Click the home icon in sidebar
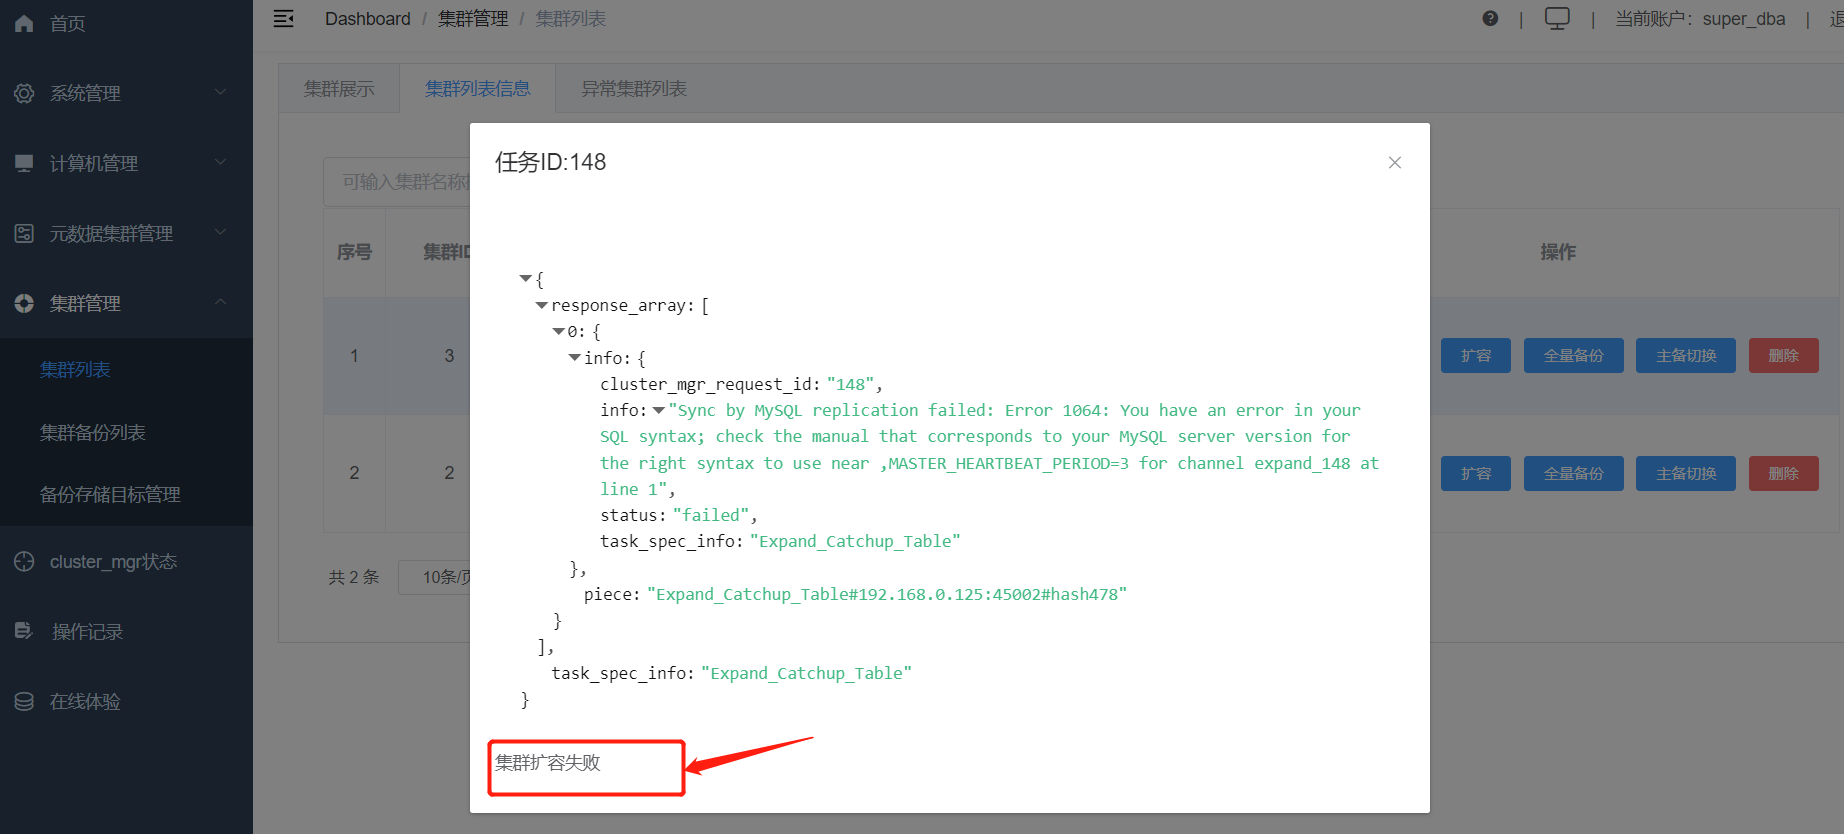The image size is (1844, 834). coord(24,23)
